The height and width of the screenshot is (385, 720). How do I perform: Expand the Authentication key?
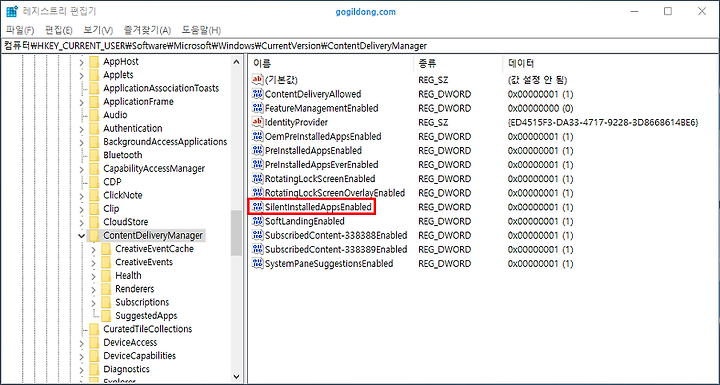[82, 129]
